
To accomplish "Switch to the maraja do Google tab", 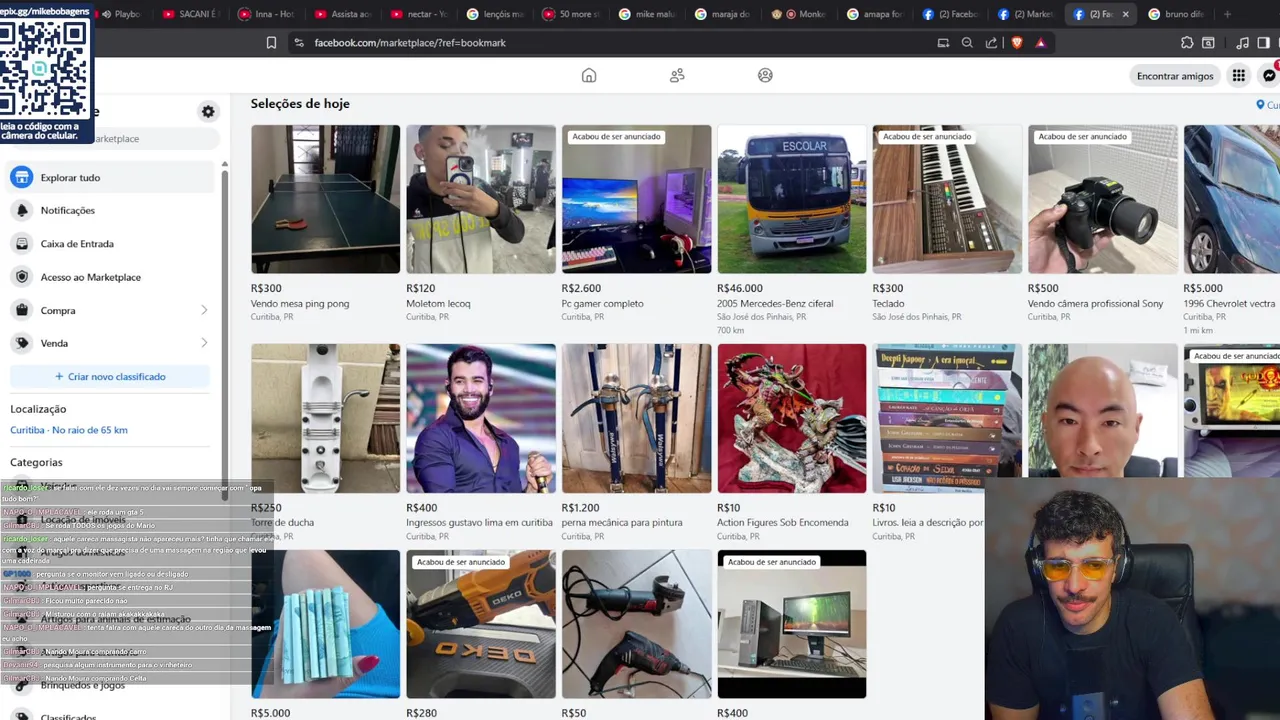I will point(723,14).
